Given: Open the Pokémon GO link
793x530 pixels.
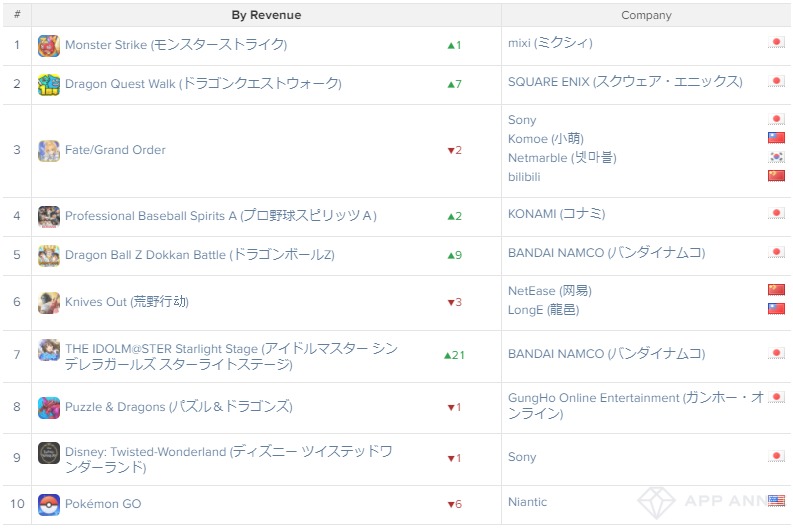Looking at the screenshot, I should 103,504.
